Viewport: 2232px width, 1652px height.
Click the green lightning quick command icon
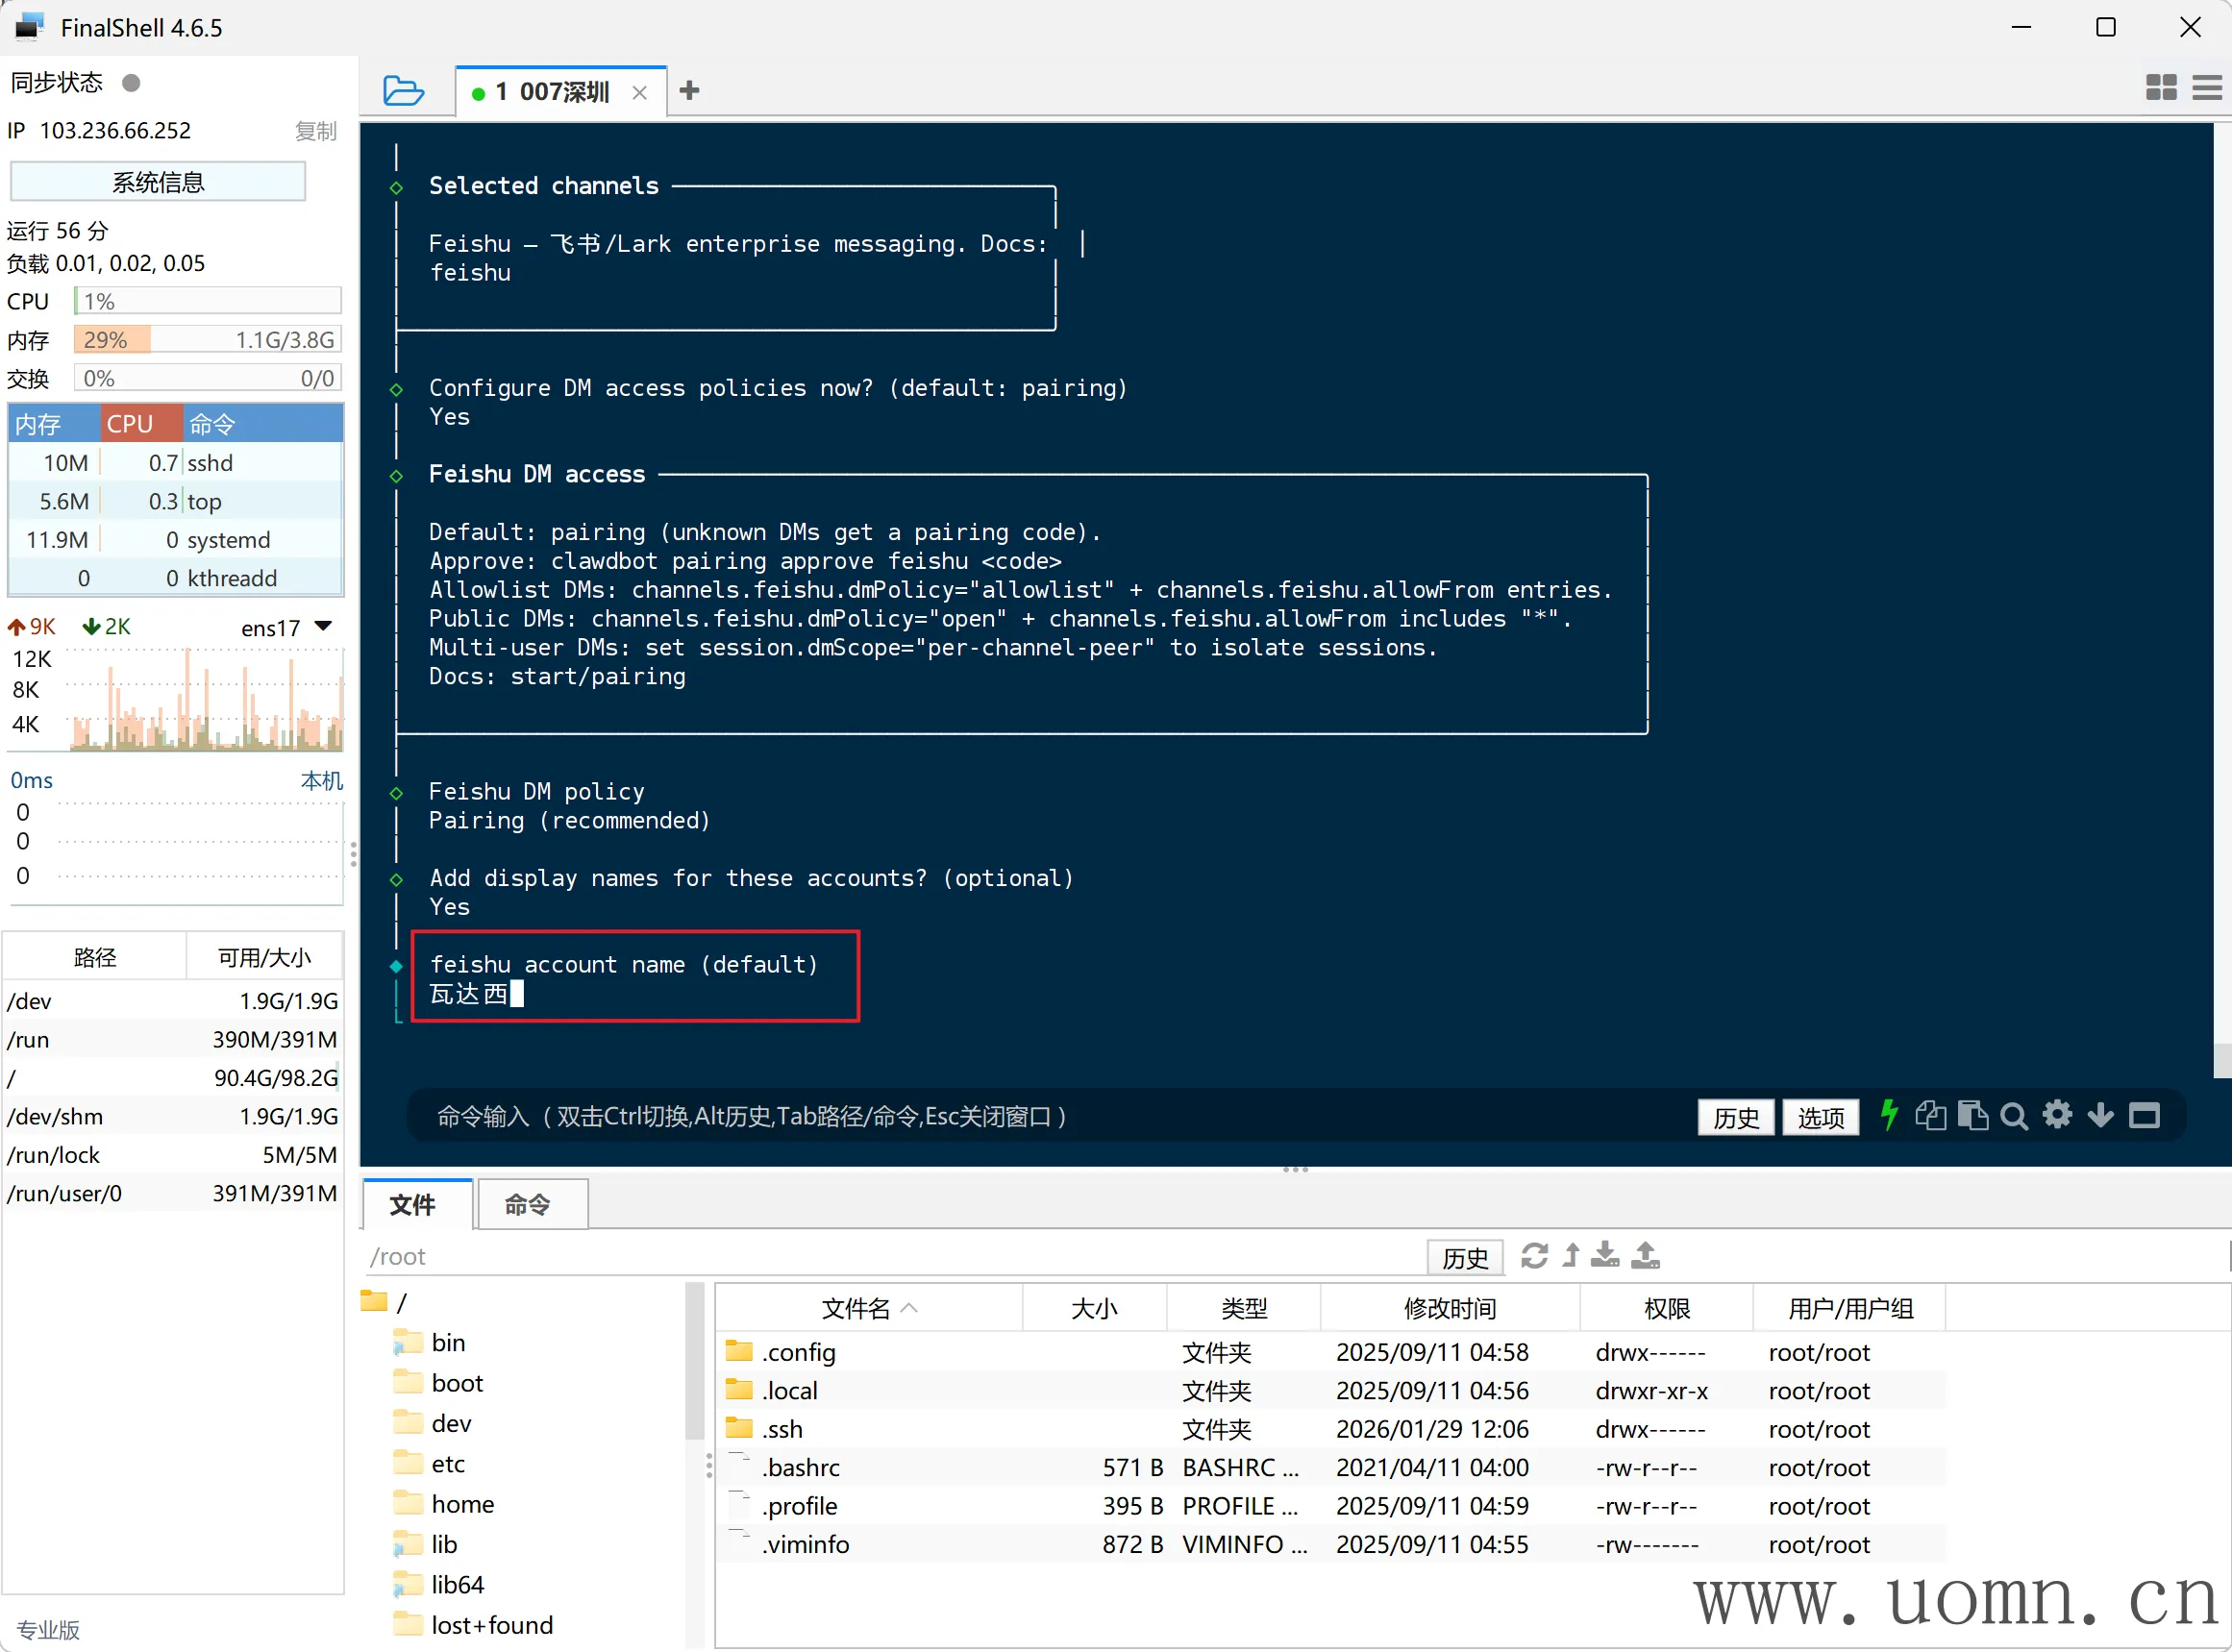click(1888, 1115)
